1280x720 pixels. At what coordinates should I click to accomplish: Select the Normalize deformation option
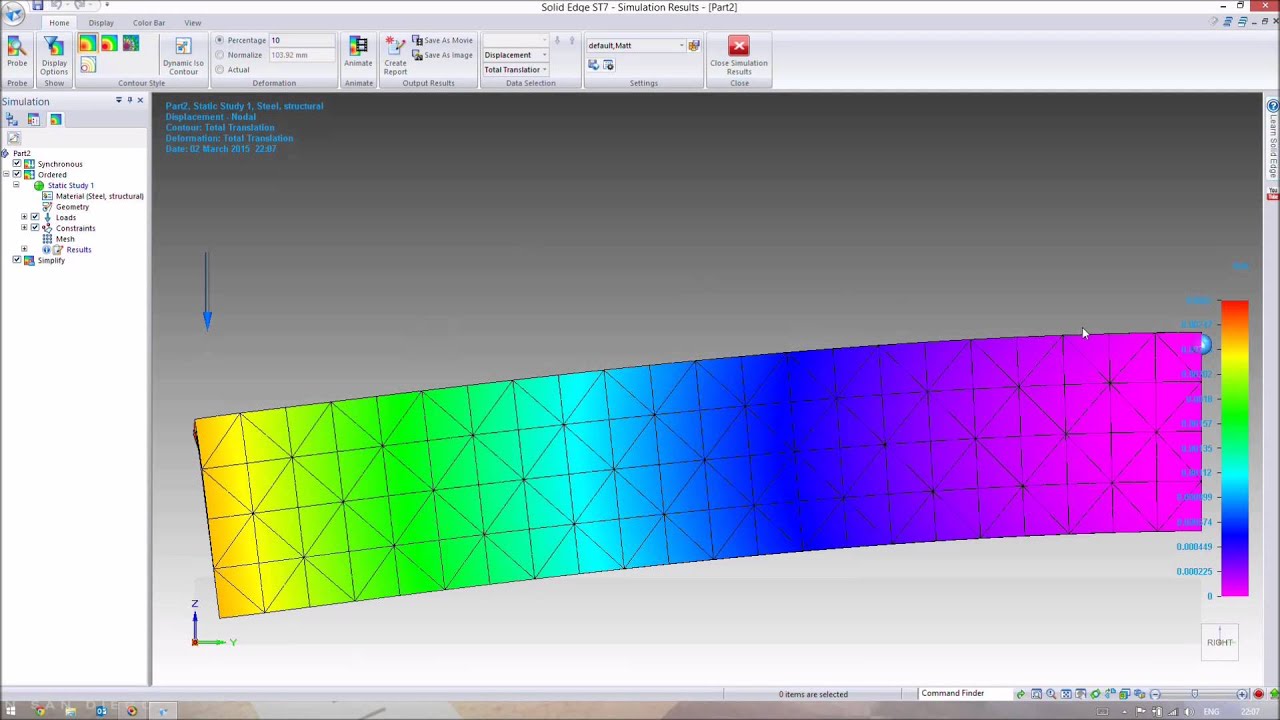(x=238, y=55)
